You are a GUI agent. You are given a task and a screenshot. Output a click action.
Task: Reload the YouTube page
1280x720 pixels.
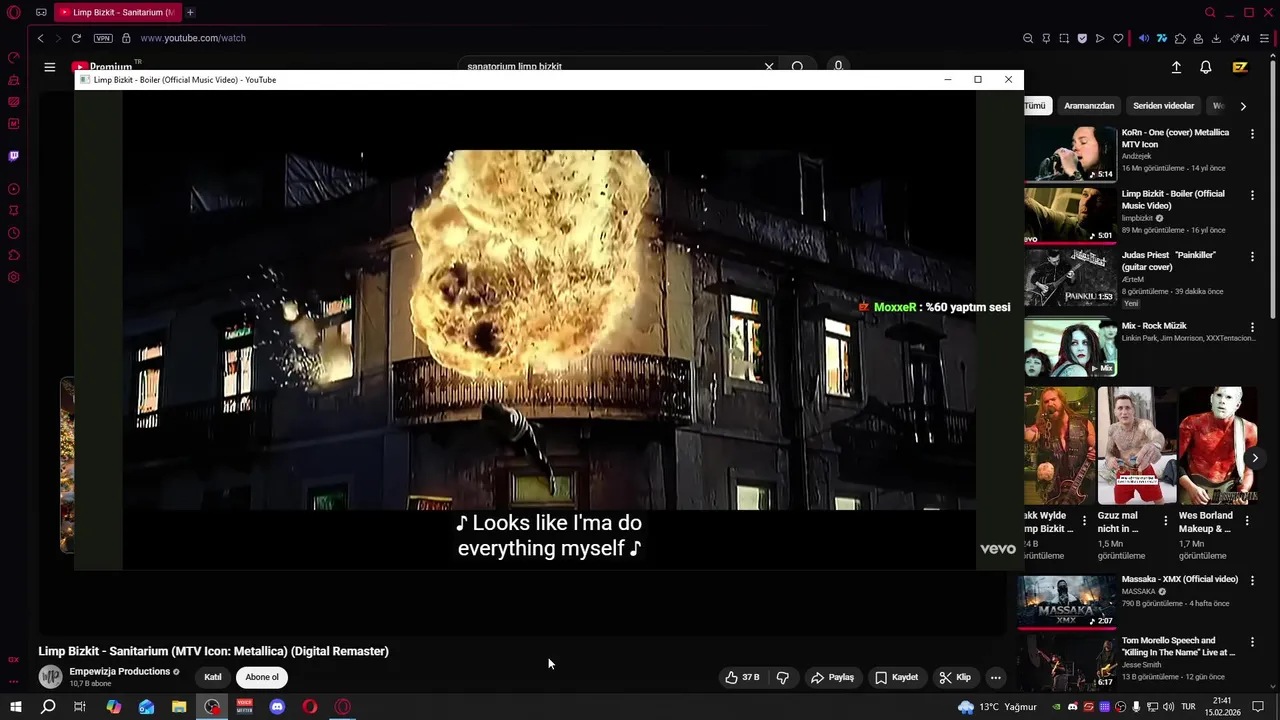76,38
